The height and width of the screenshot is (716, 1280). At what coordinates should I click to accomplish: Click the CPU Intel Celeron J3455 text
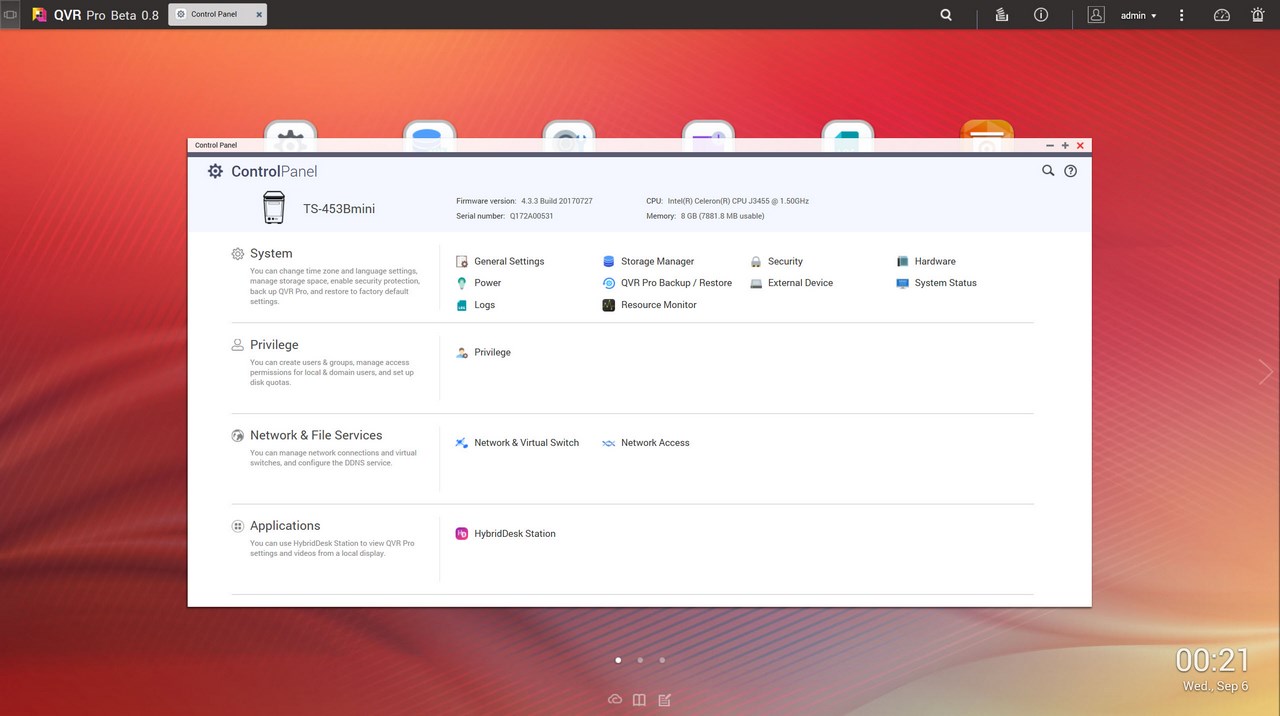pos(738,201)
